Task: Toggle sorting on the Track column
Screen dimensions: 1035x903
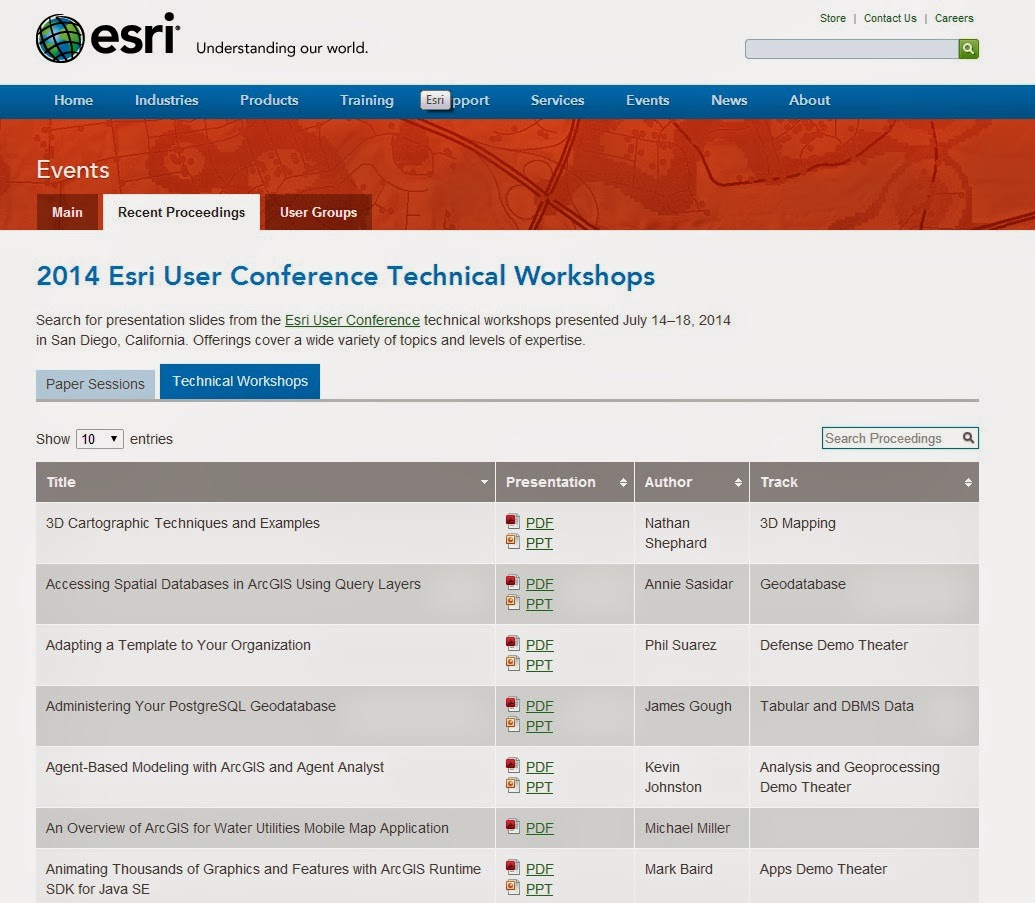Action: pos(967,482)
